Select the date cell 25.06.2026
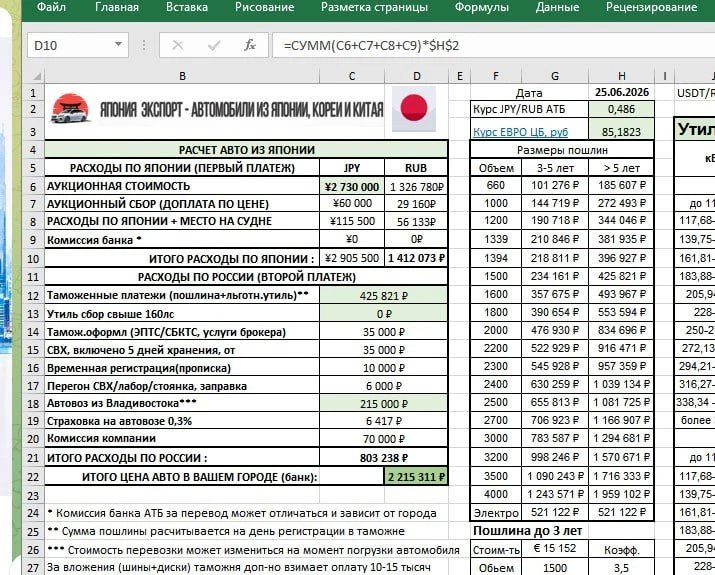The height and width of the screenshot is (575, 715). tap(622, 92)
